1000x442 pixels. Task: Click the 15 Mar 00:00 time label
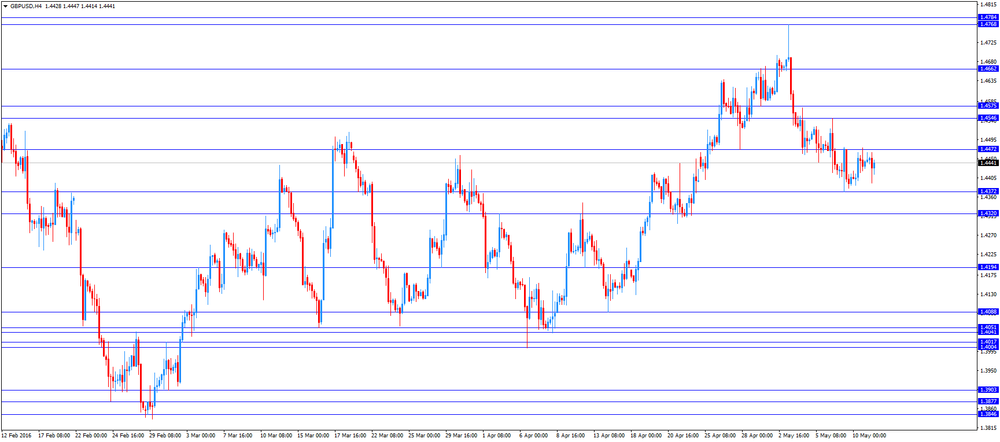[x=314, y=437]
